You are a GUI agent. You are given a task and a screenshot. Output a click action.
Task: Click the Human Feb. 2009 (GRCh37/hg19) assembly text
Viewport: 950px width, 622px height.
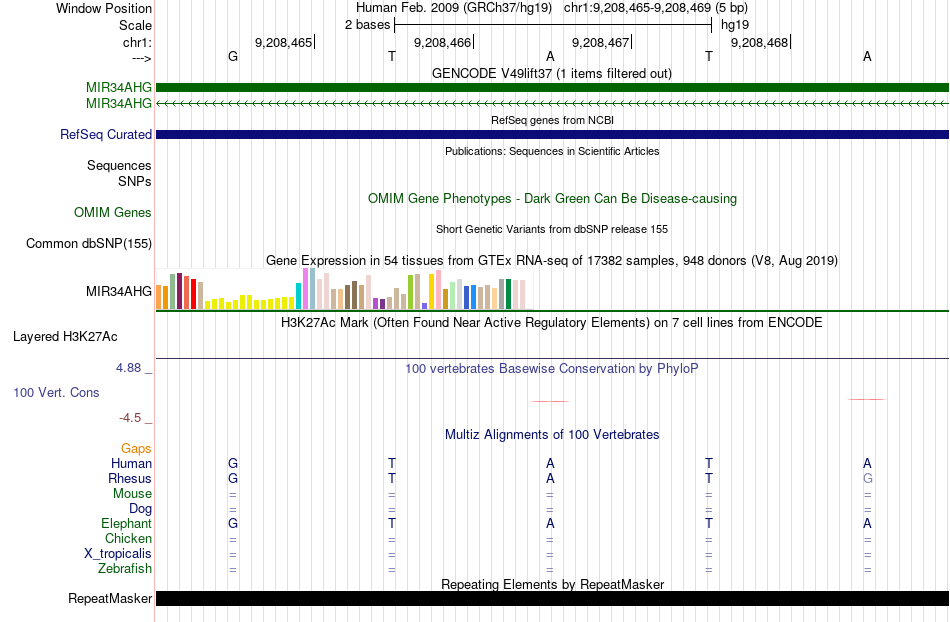[454, 8]
